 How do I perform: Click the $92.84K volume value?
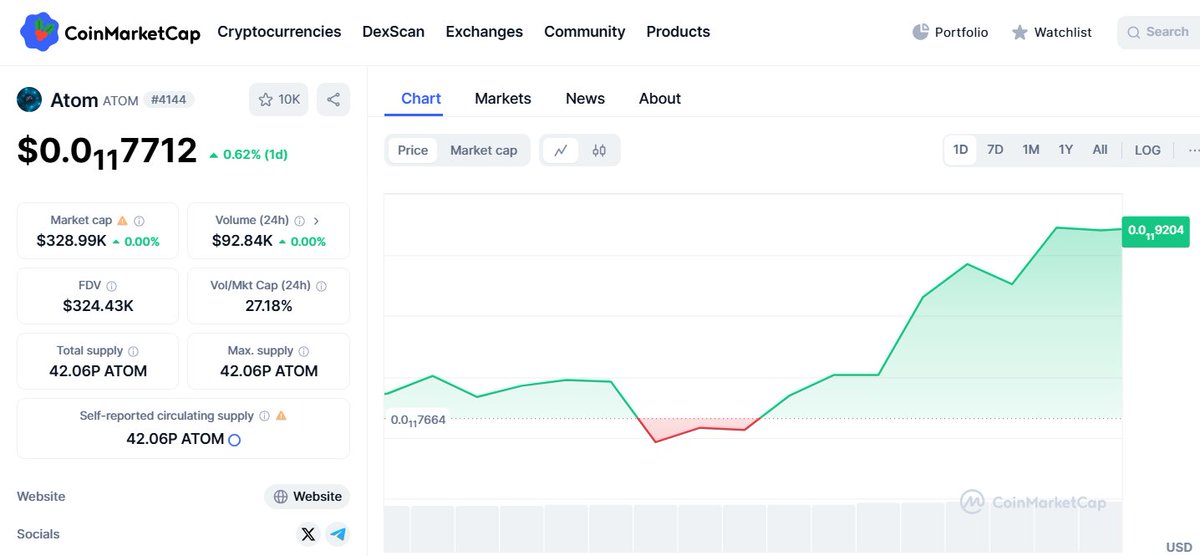coord(242,241)
